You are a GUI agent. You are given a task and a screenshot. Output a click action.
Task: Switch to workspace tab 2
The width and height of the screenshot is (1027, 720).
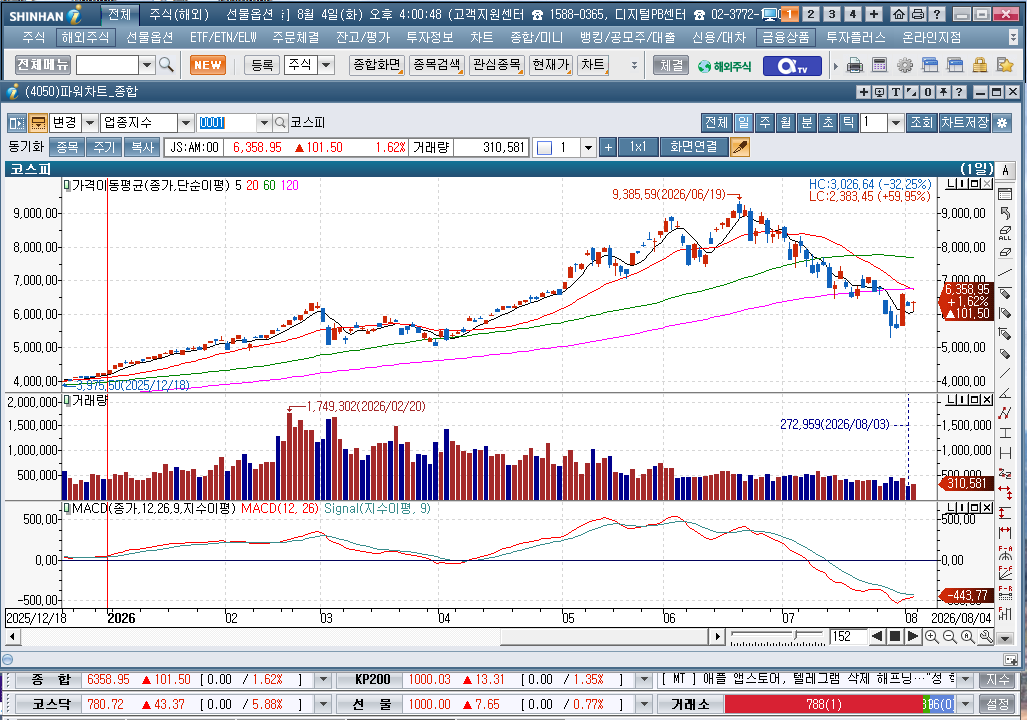pos(811,14)
